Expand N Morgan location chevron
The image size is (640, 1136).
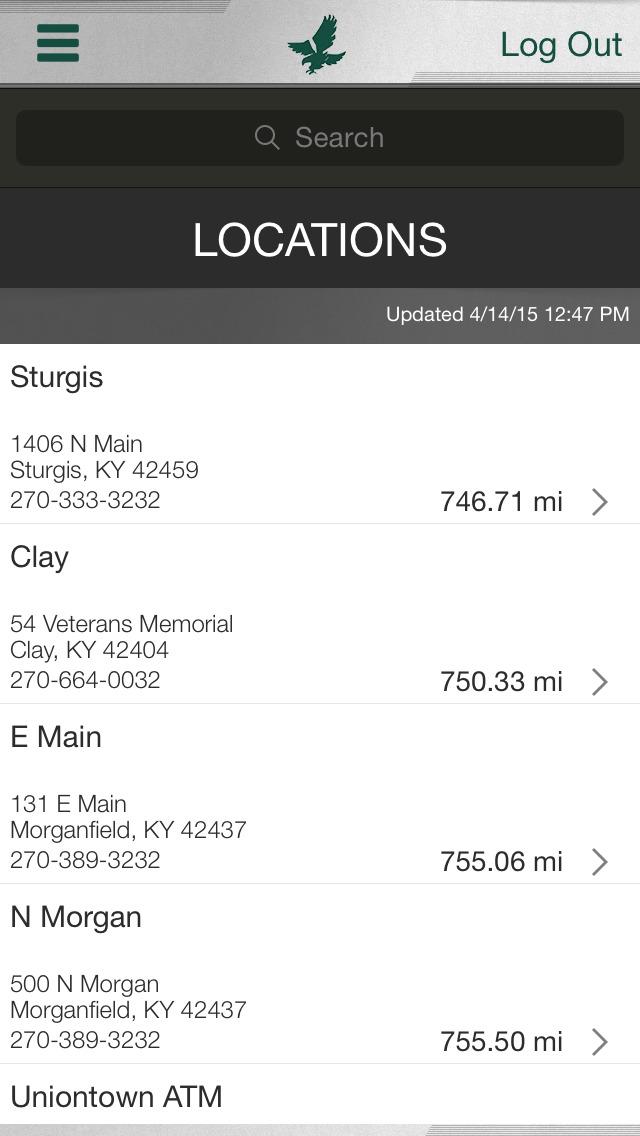[599, 1042]
